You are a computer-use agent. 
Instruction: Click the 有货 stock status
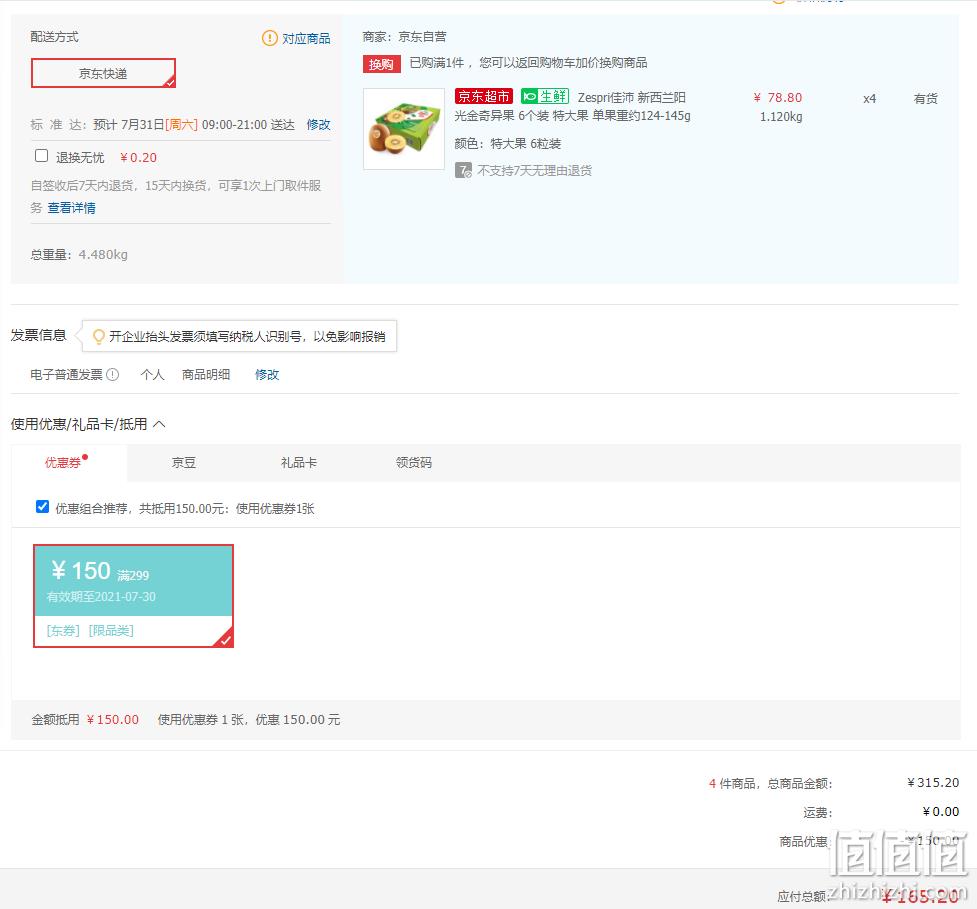925,98
